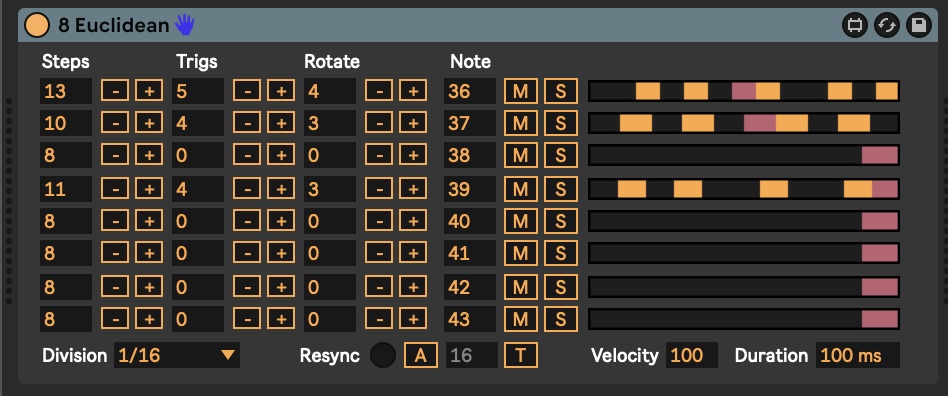Click the Resync 16 number field

tap(472, 355)
